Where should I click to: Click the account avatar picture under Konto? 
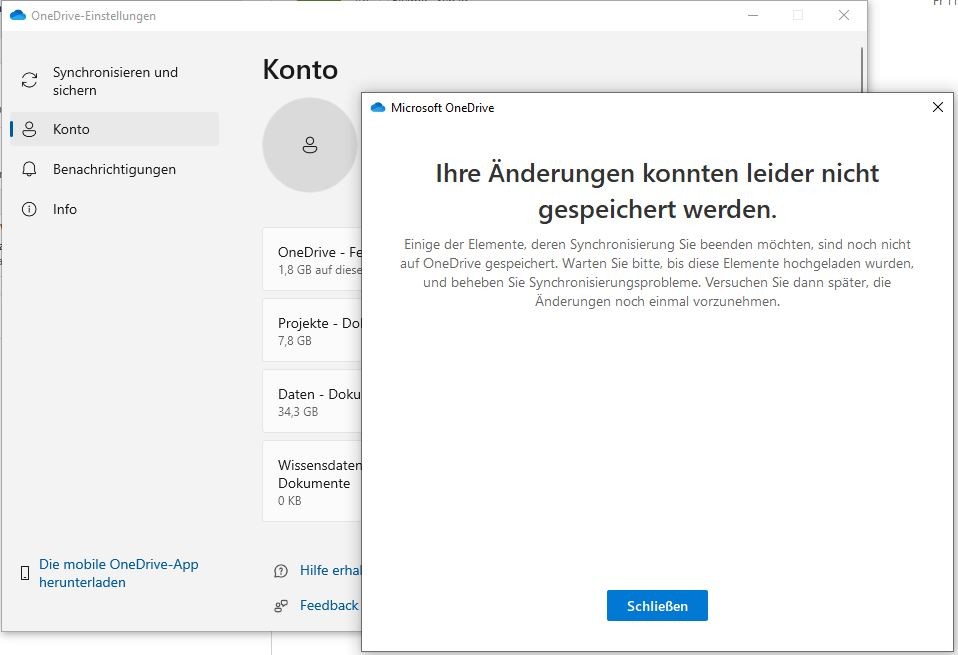[310, 145]
